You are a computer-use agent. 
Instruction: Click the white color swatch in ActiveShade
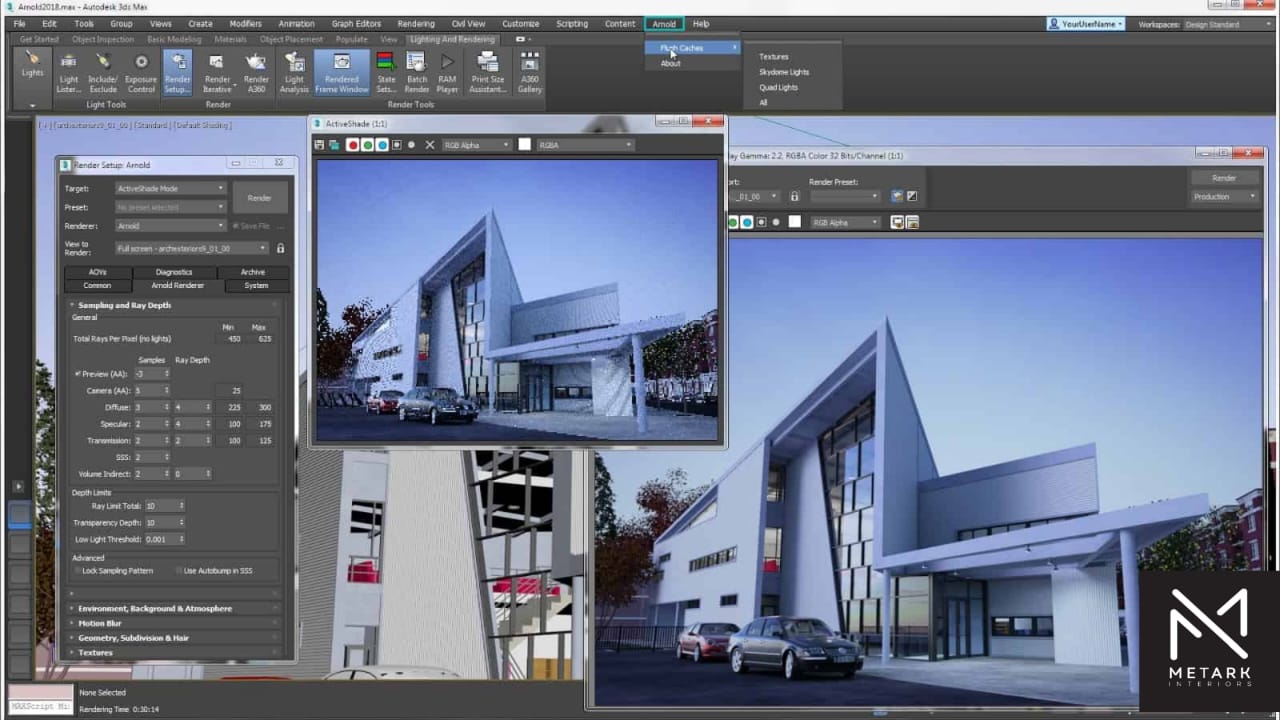pyautogui.click(x=524, y=145)
